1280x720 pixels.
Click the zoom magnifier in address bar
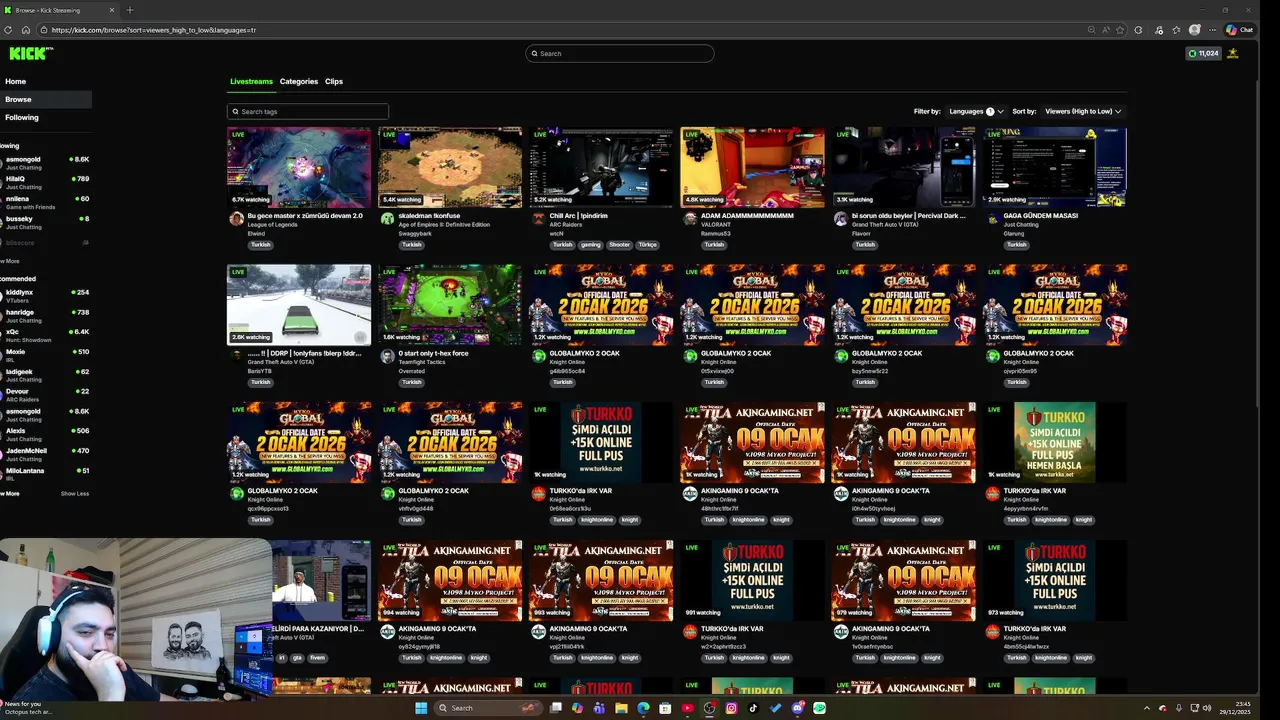[x=1092, y=30]
